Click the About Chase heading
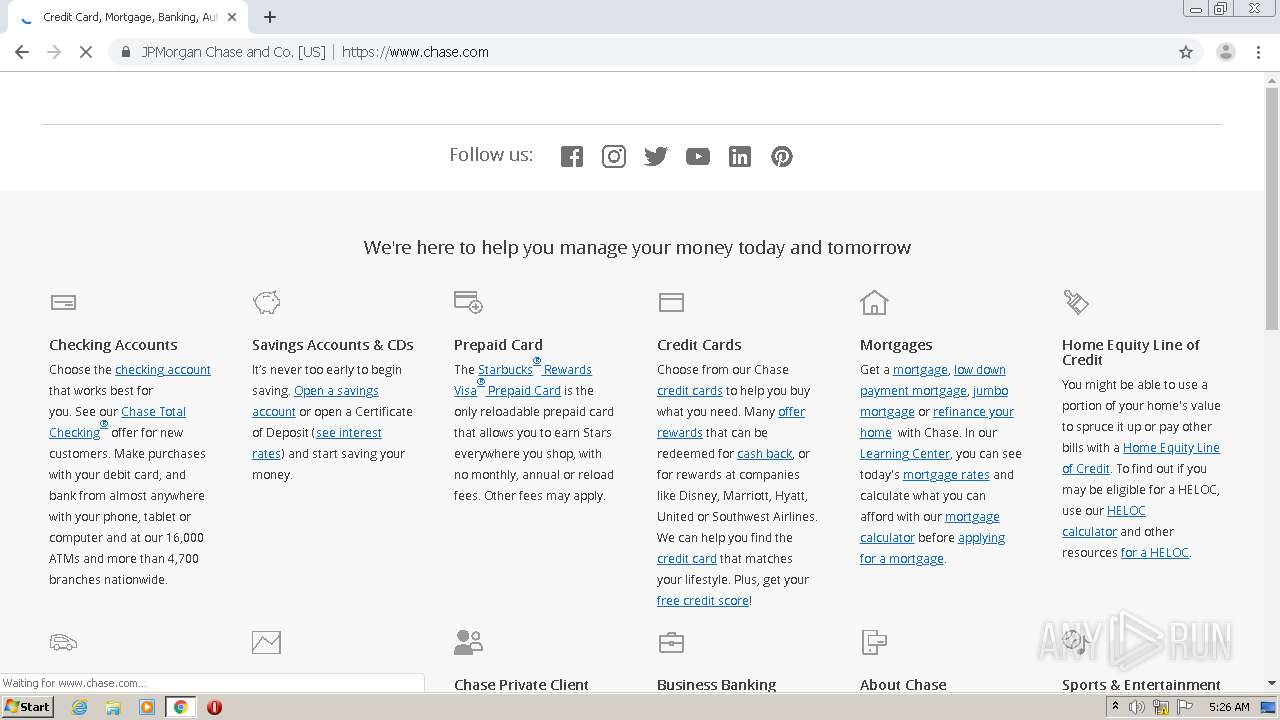Viewport: 1280px width, 720px height. 903,685
